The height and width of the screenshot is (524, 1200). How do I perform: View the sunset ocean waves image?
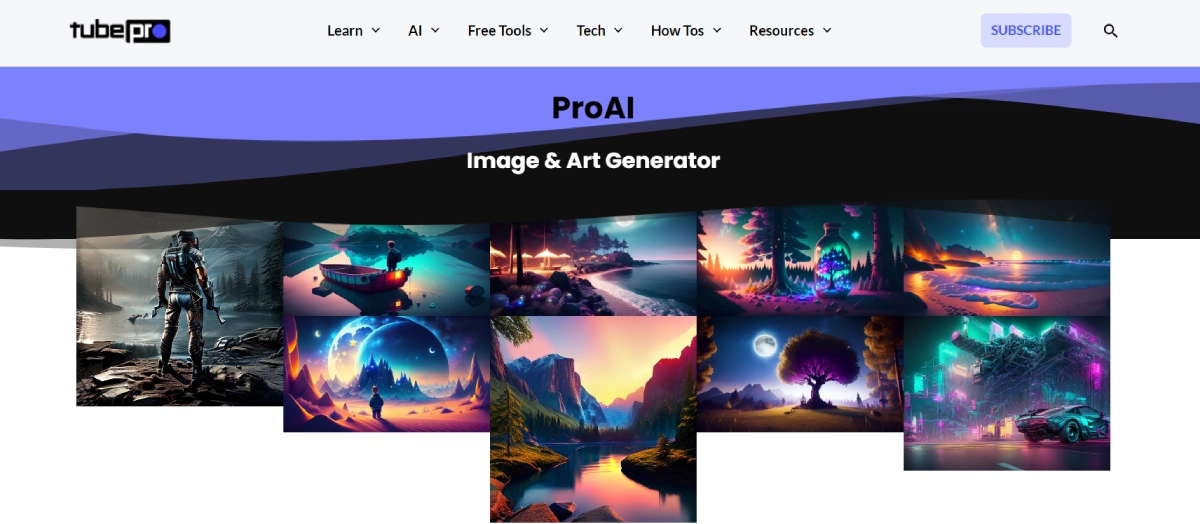[x=1007, y=260]
